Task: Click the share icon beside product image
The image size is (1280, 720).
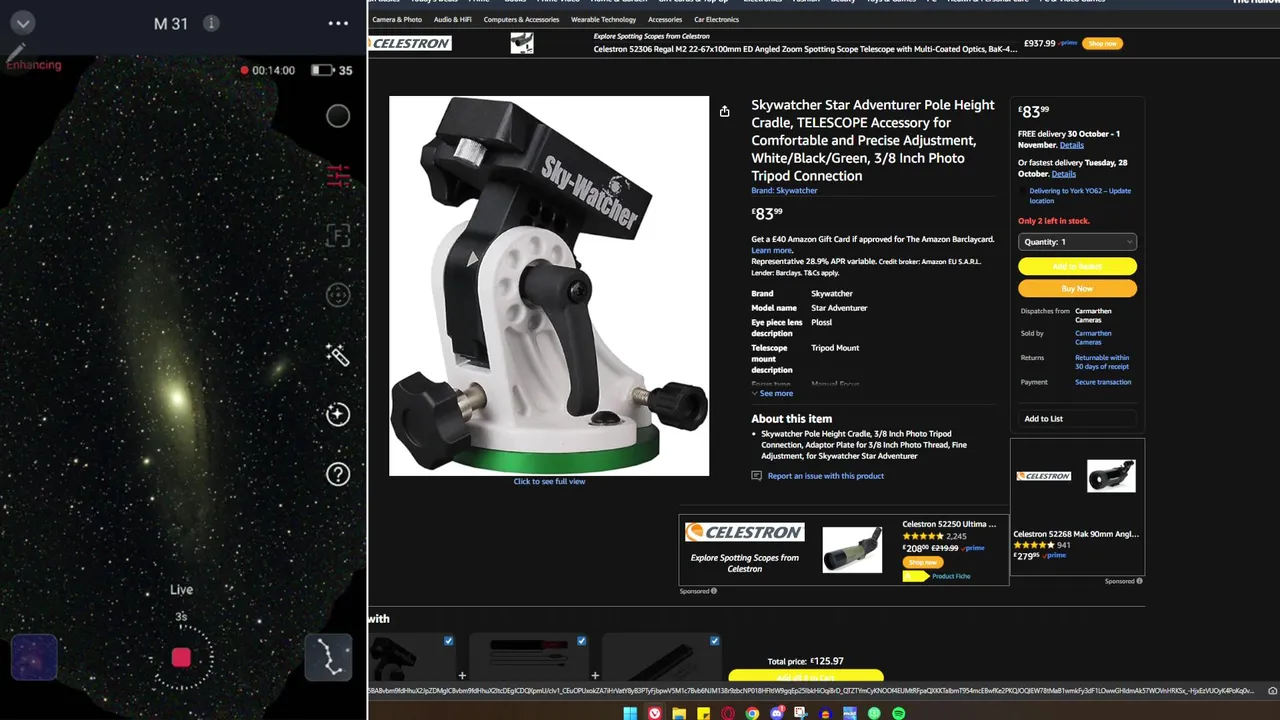Action: pos(724,111)
